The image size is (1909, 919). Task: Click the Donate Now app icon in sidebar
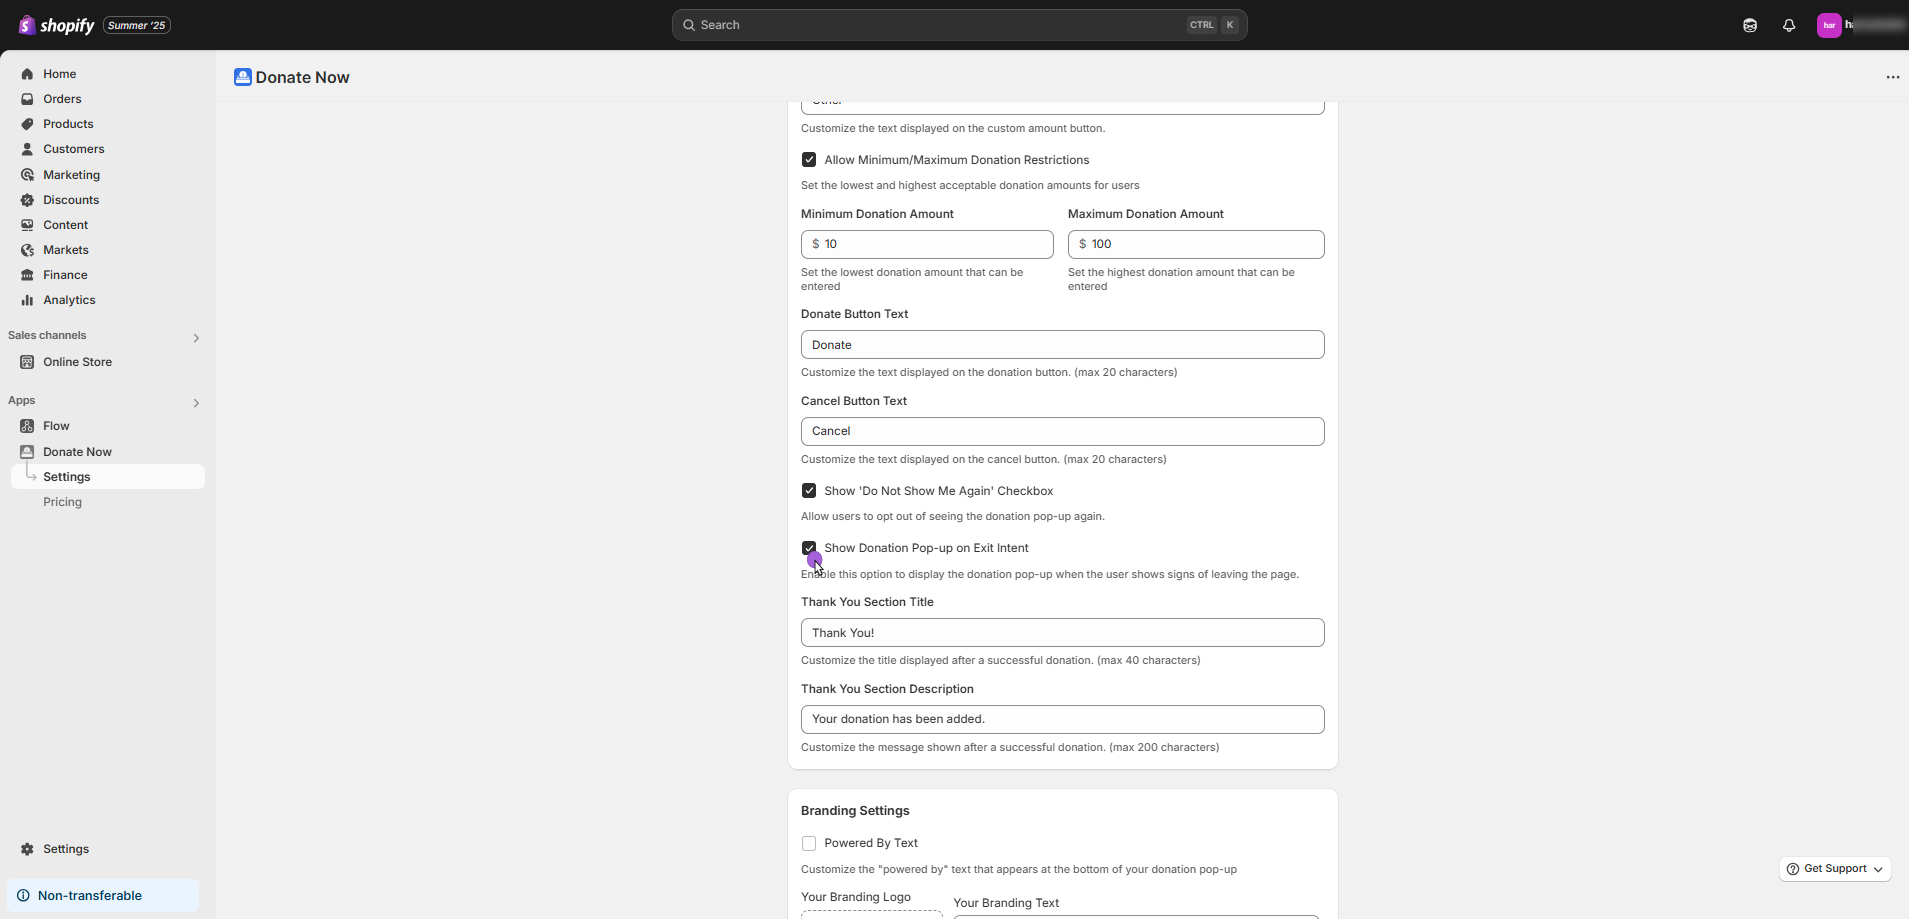tap(27, 452)
